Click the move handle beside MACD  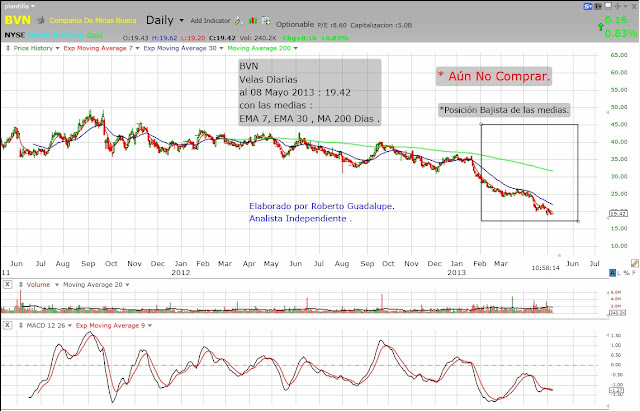[21, 325]
